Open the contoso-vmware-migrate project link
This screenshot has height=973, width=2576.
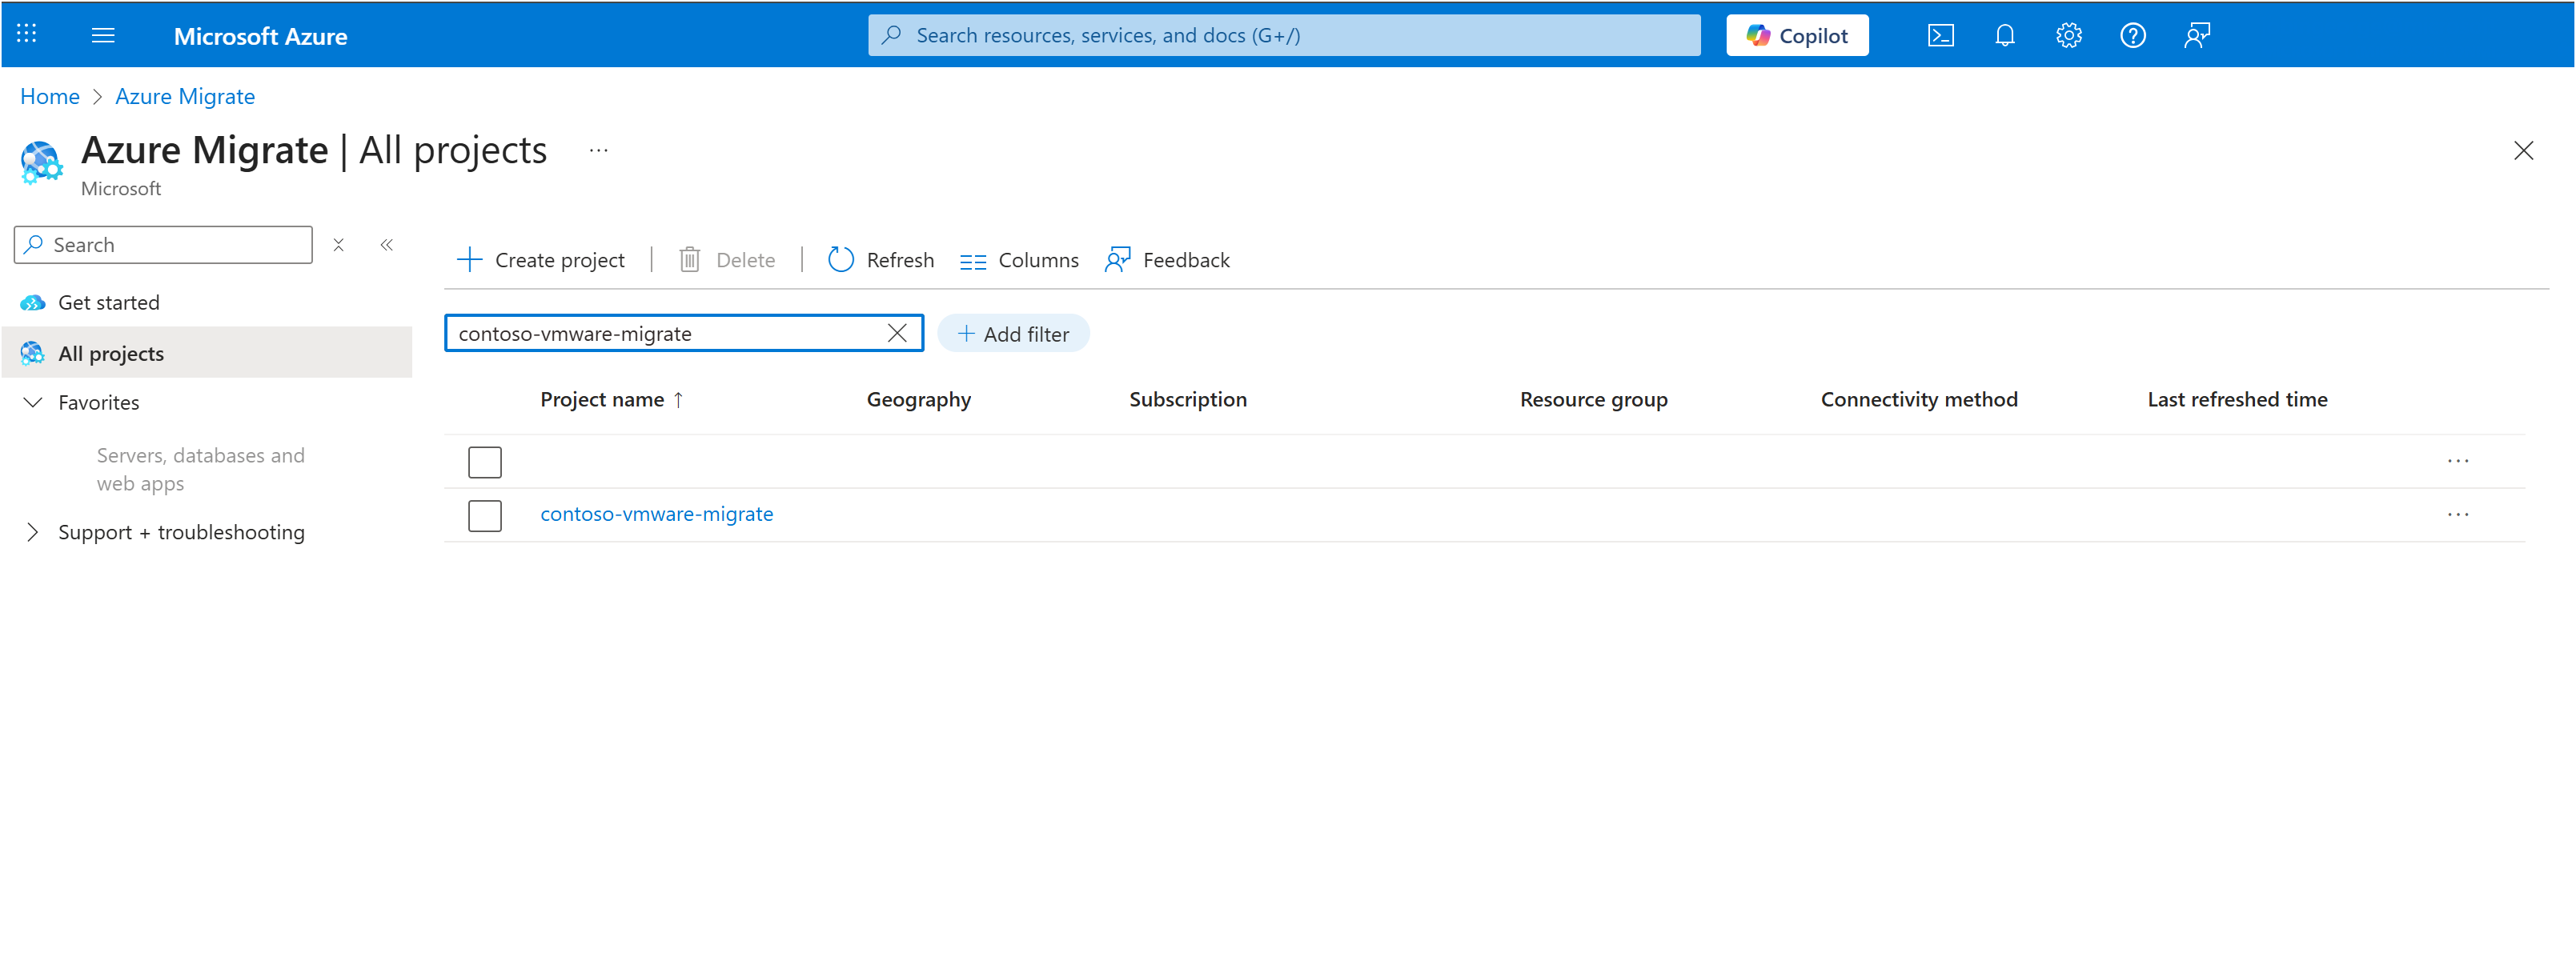[x=656, y=514]
